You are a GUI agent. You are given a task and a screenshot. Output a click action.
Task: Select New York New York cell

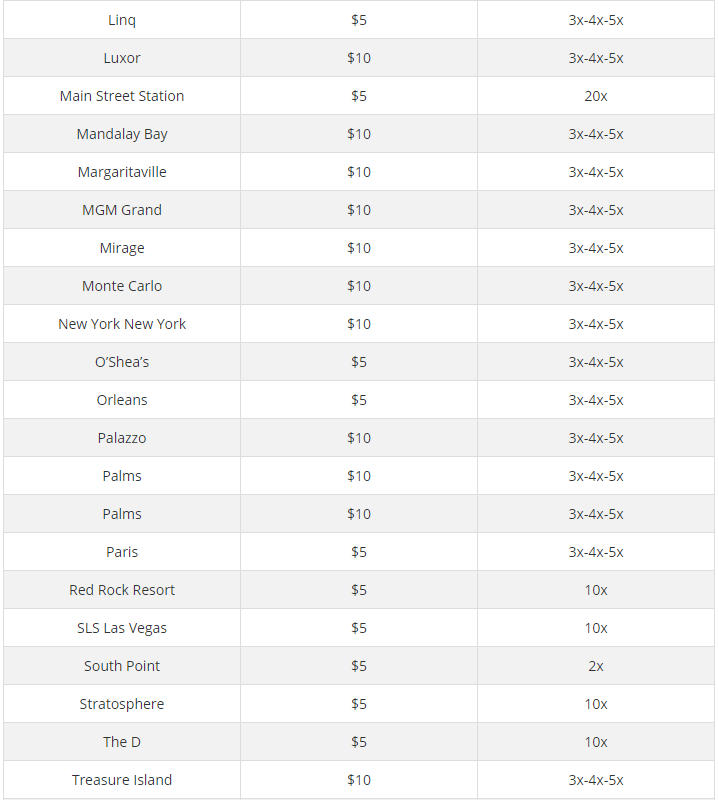122,324
